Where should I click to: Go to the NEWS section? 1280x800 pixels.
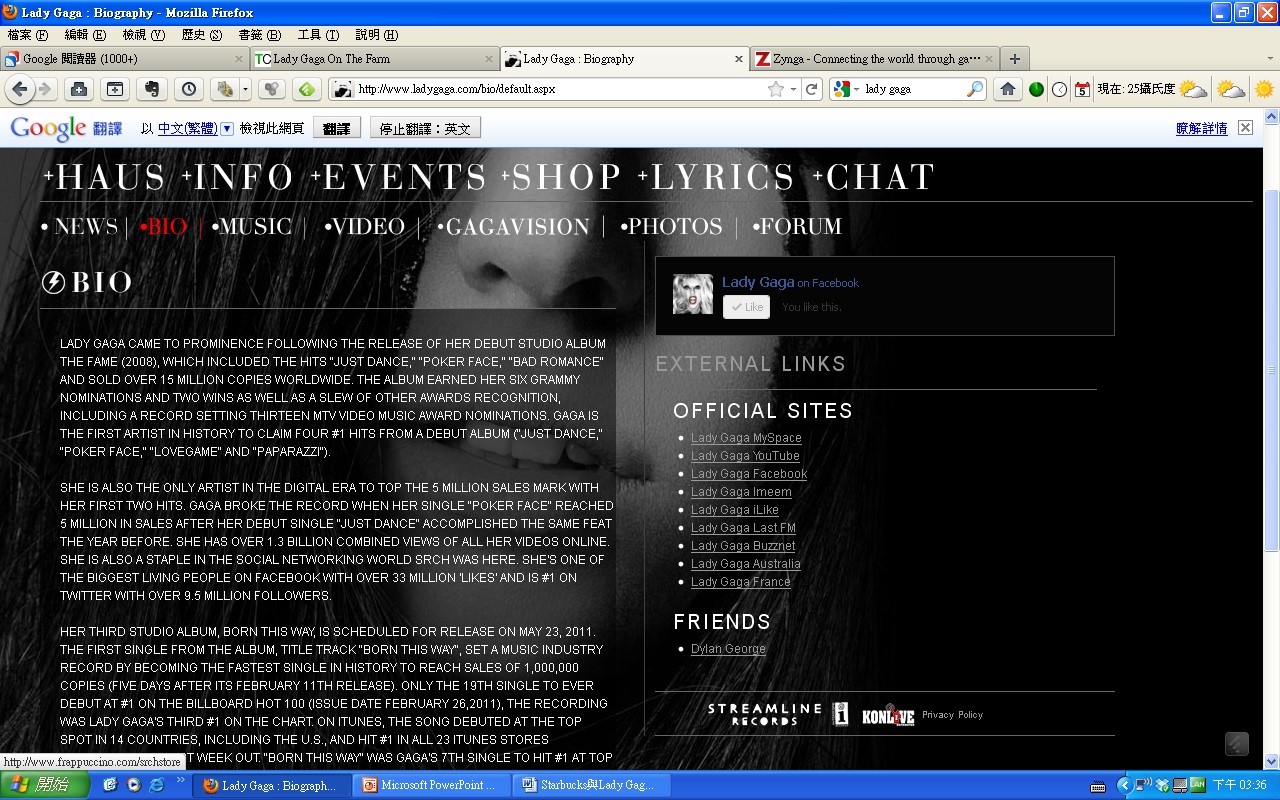[x=80, y=227]
